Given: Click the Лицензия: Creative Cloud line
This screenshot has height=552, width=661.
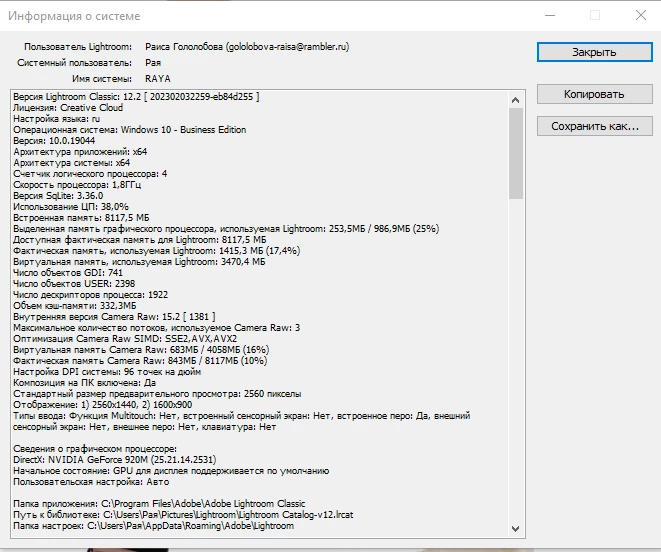Looking at the screenshot, I should pyautogui.click(x=68, y=108).
